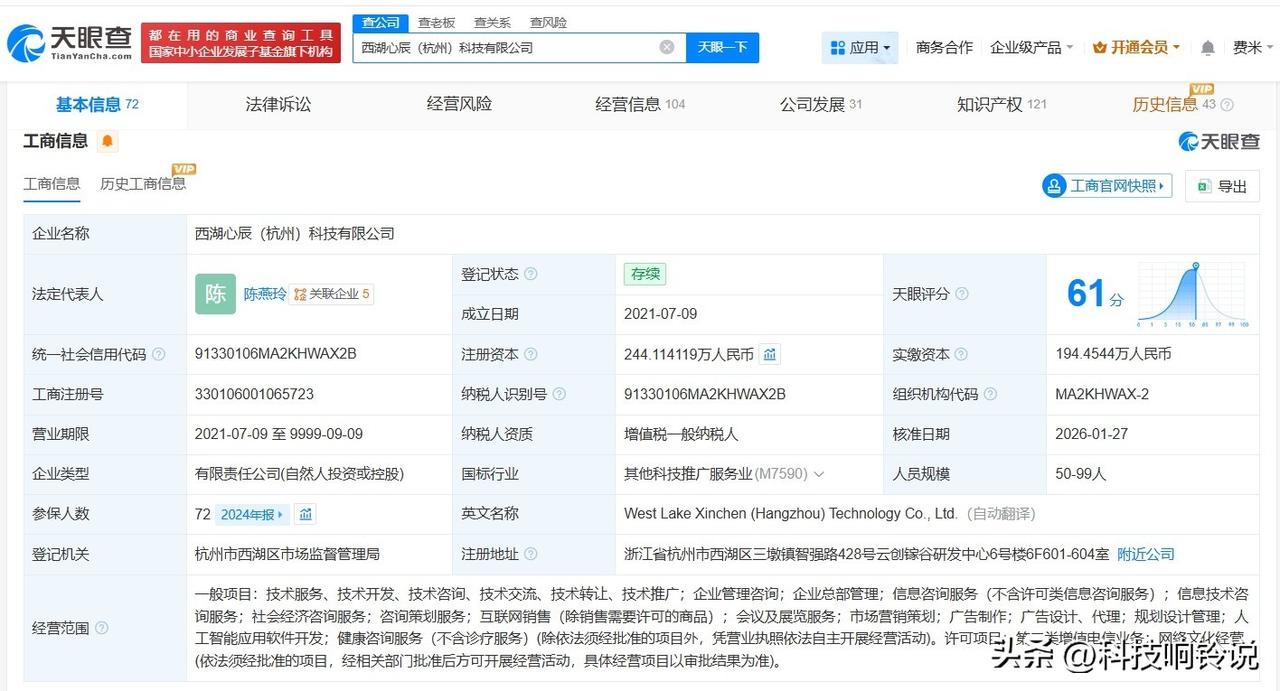The width and height of the screenshot is (1280, 691).
Task: Click the MA2KHWAX-2 organization code
Action: 1102,394
